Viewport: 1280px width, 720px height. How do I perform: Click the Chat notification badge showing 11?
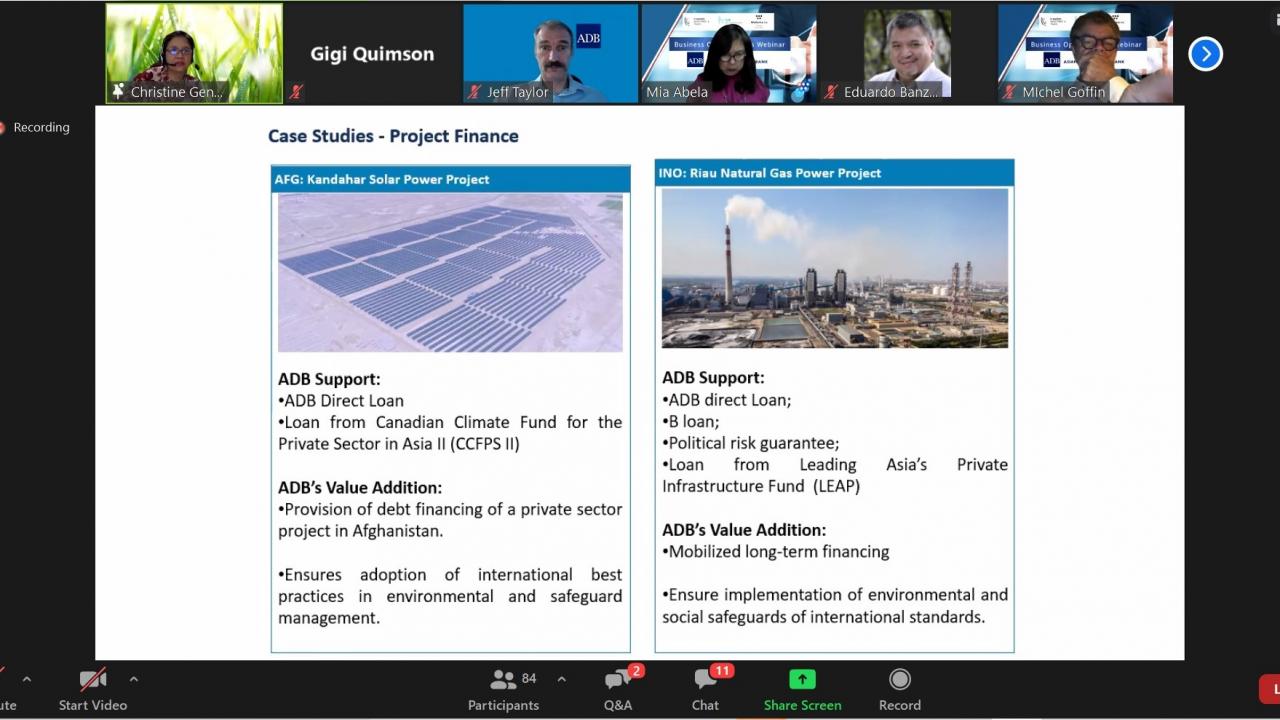coord(722,671)
